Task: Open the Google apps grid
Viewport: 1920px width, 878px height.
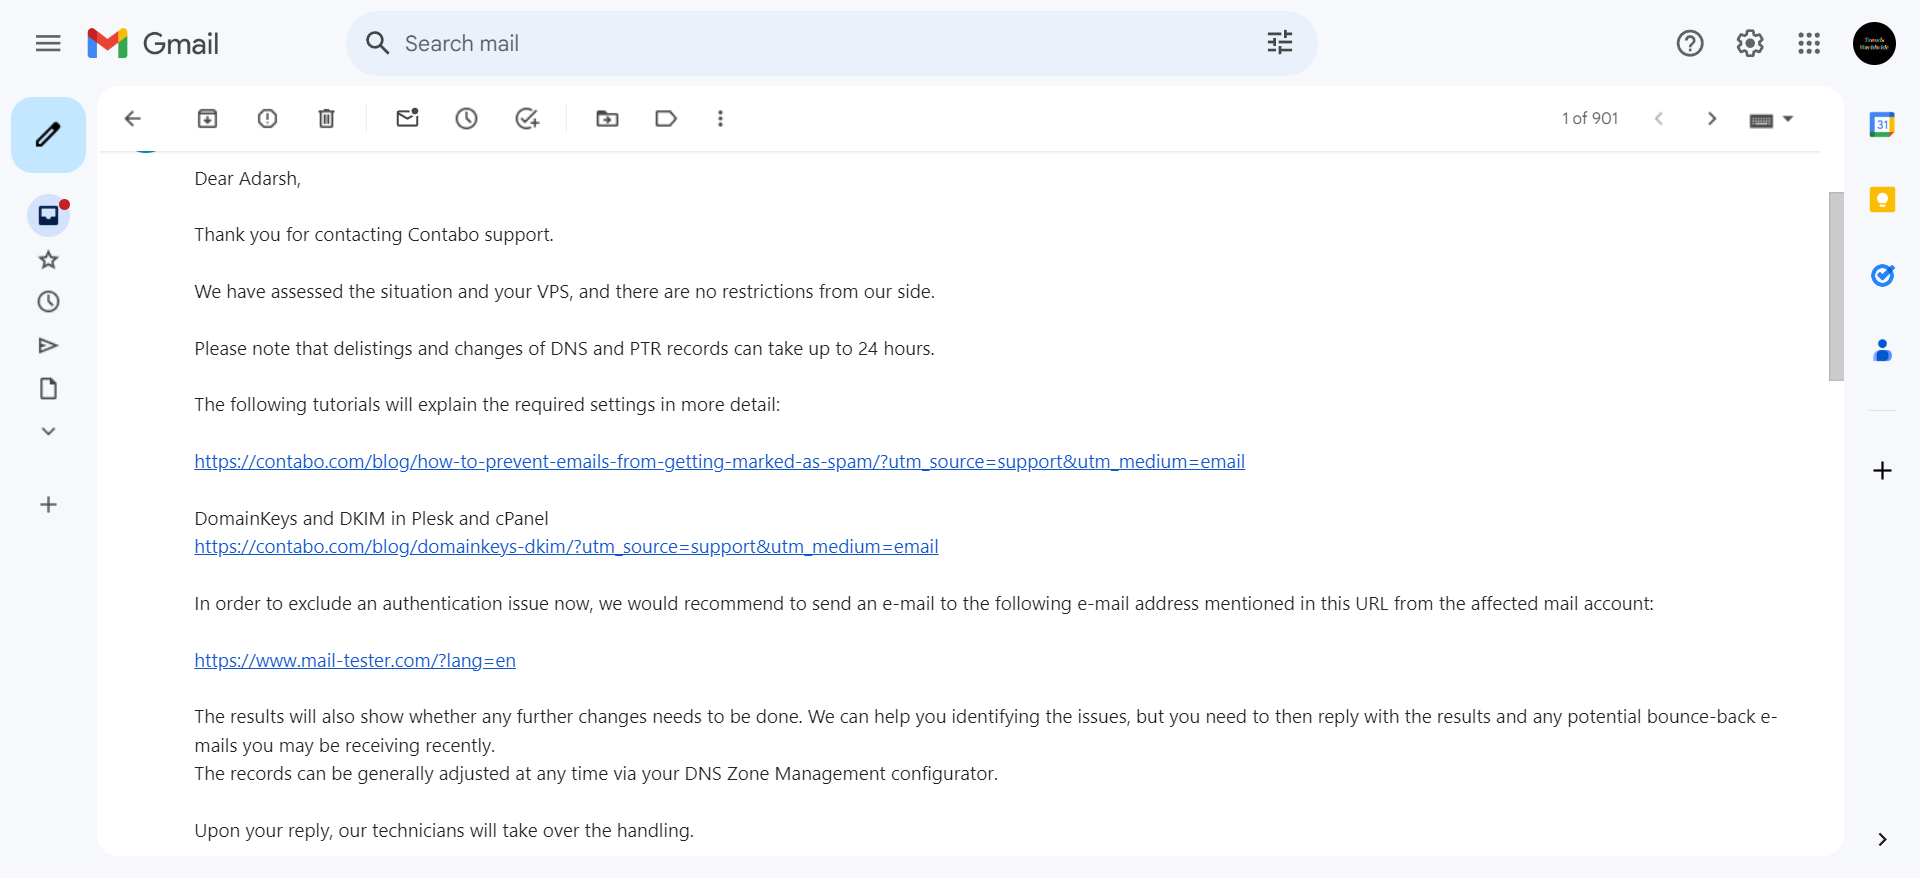Action: coord(1809,43)
